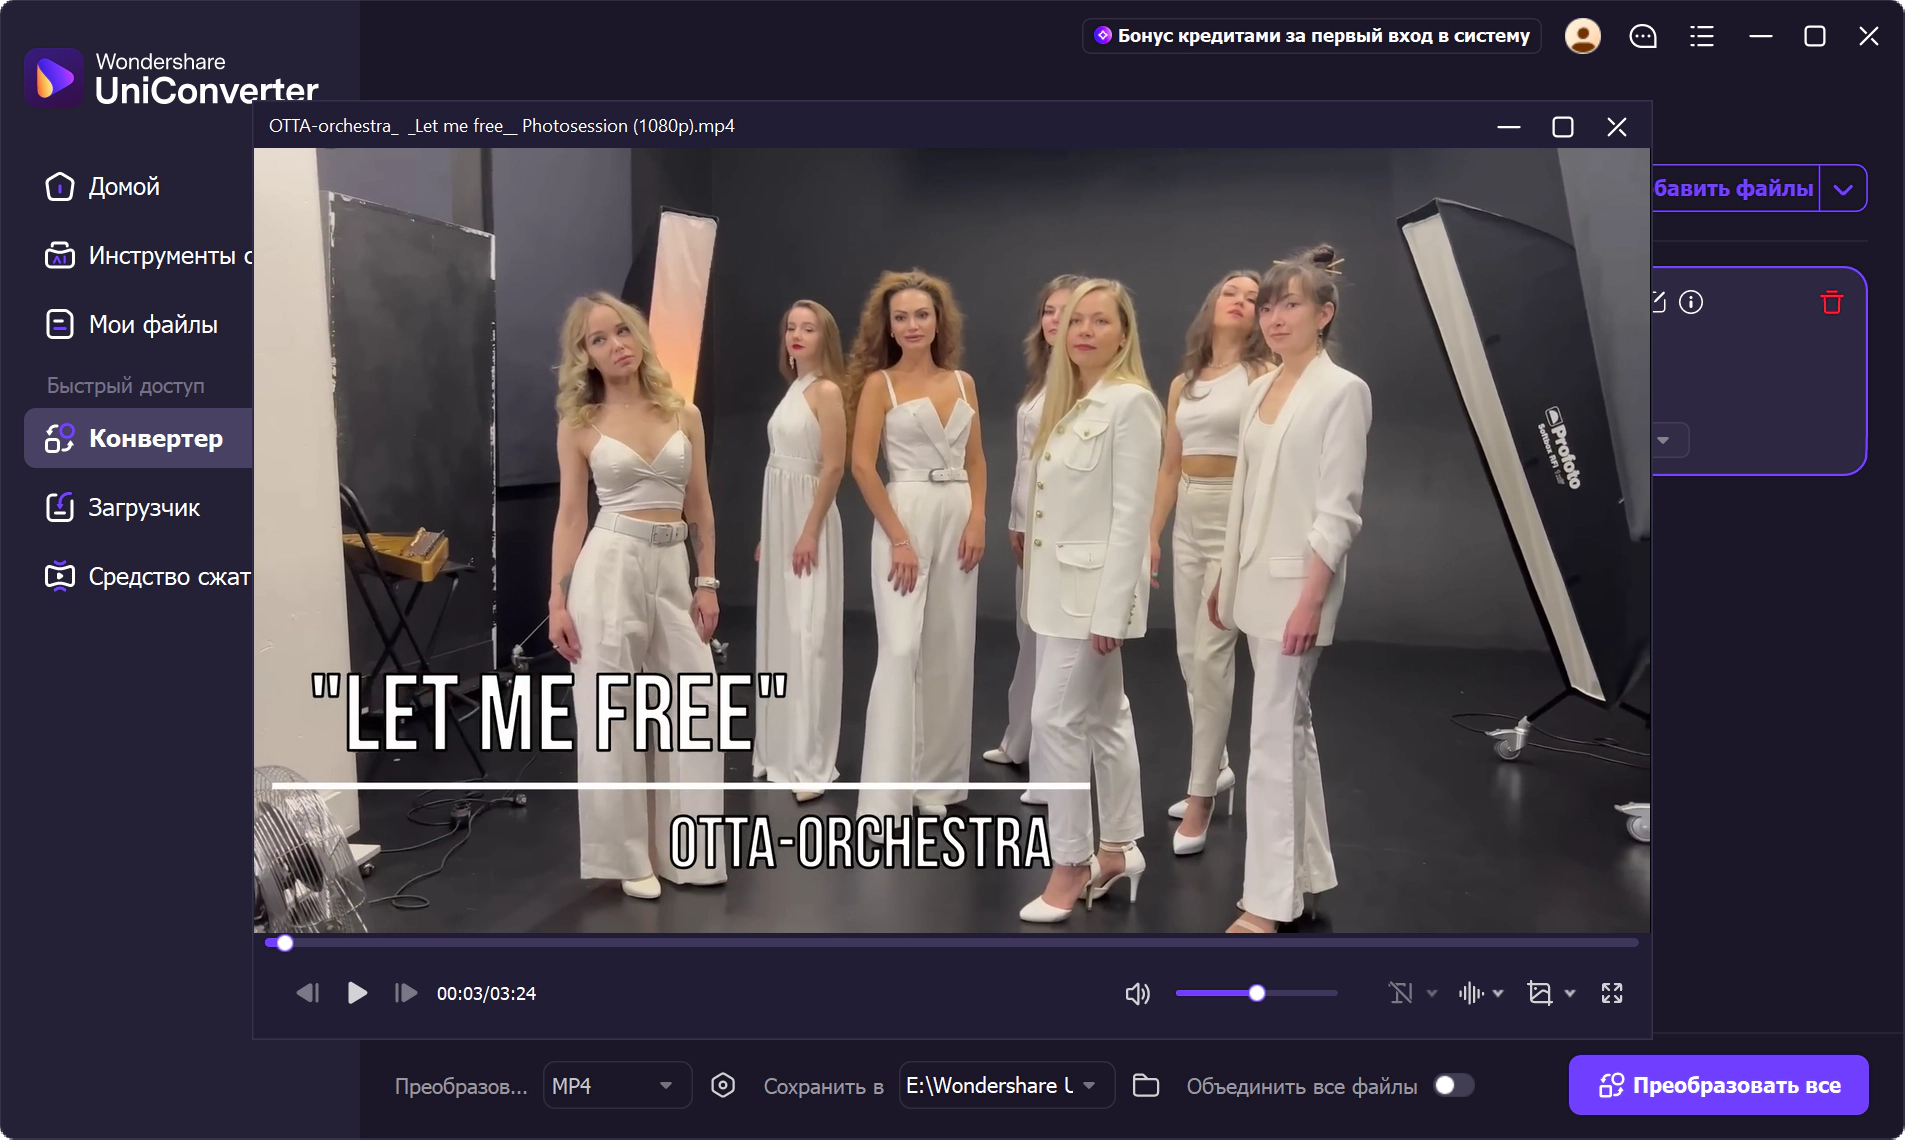Minimize the video player window
This screenshot has width=1905, height=1140.
1509,127
